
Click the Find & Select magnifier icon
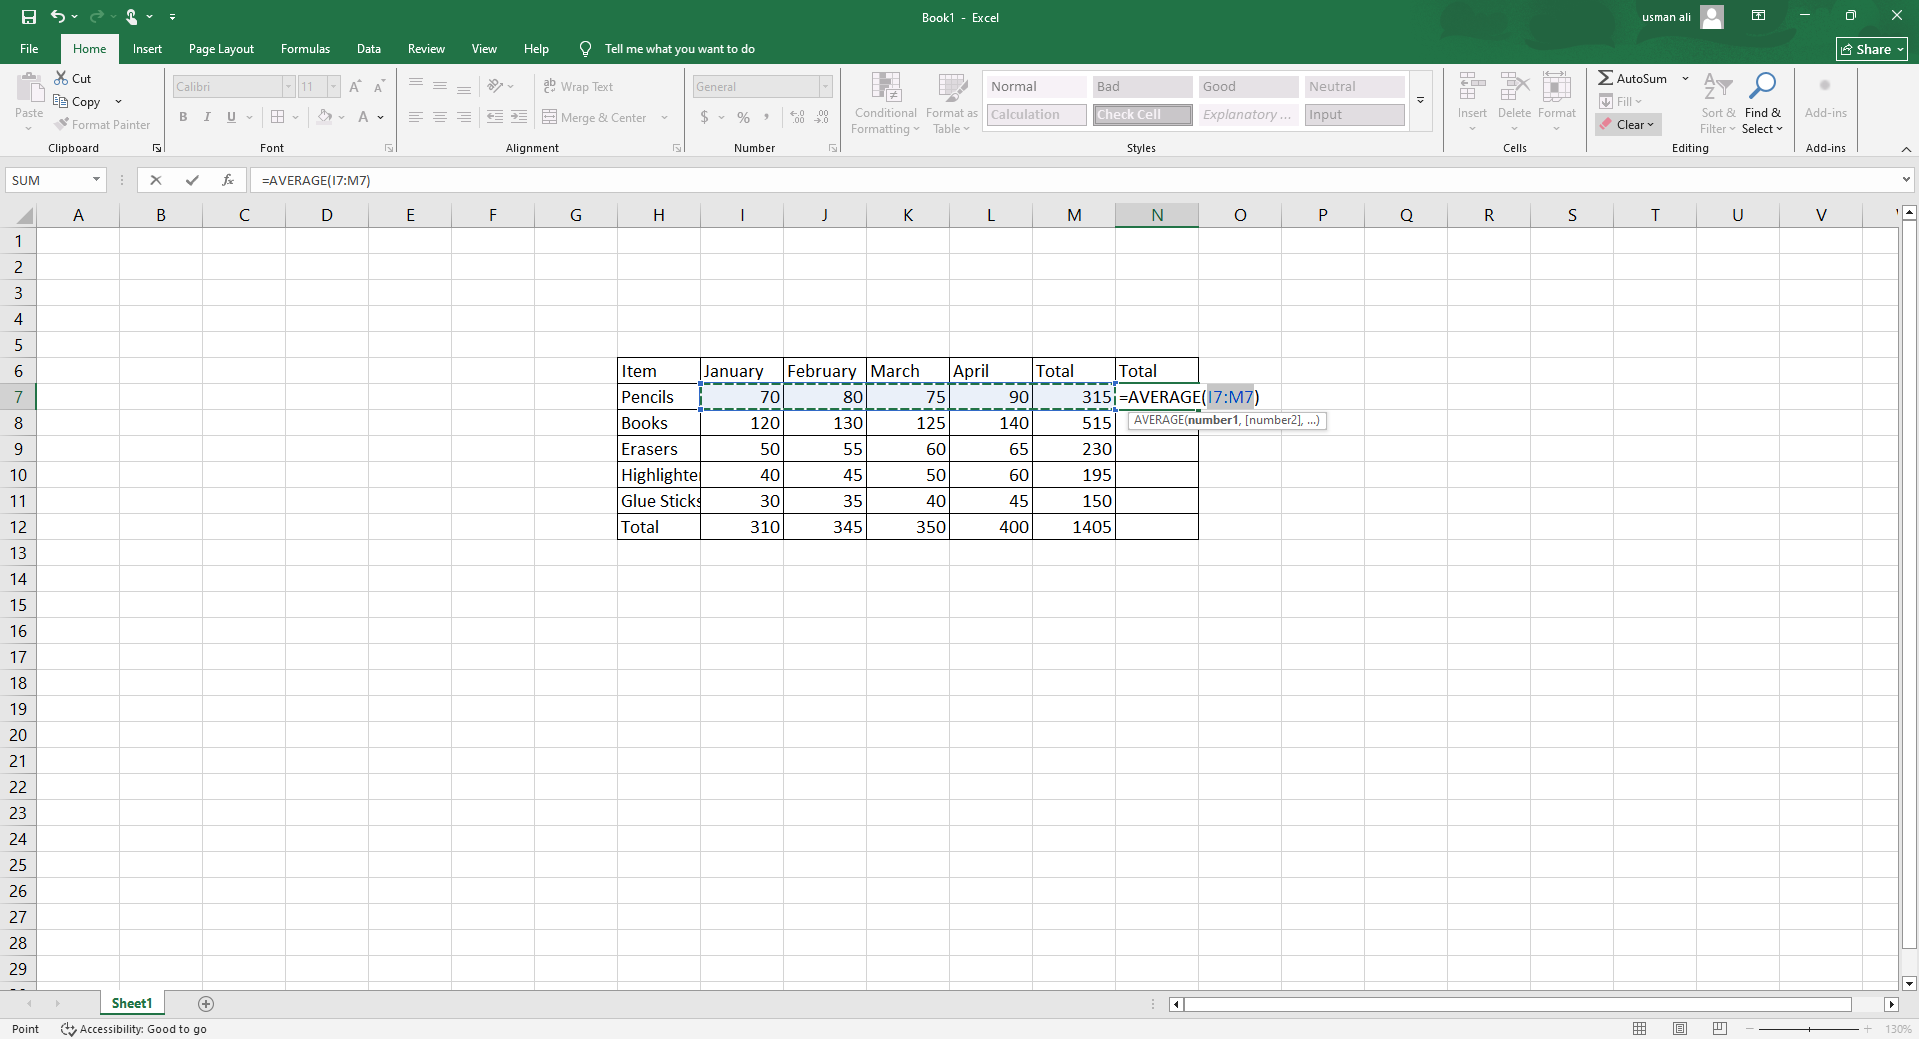1762,87
